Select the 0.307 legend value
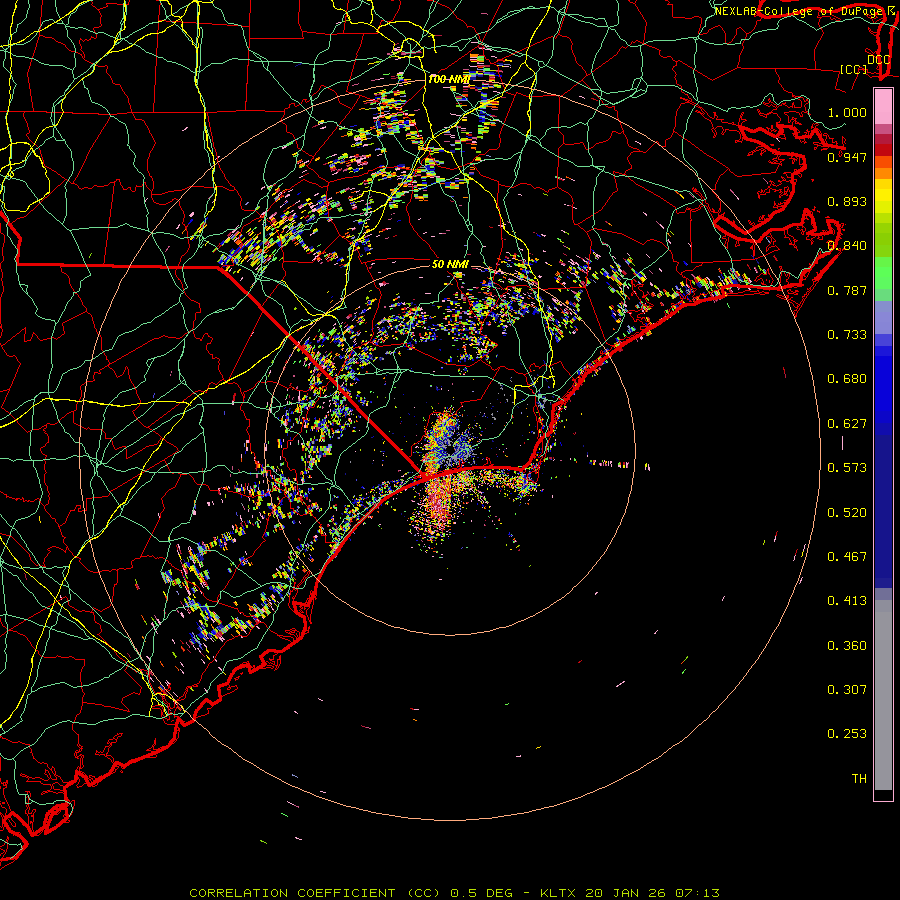The width and height of the screenshot is (900, 900). point(847,690)
